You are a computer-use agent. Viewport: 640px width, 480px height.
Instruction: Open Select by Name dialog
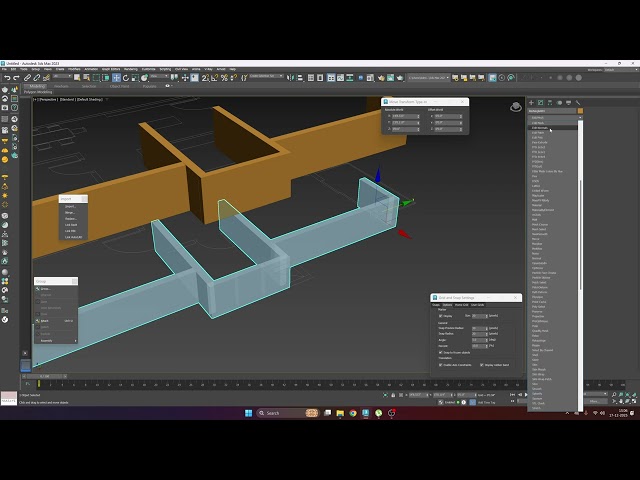(x=87, y=78)
